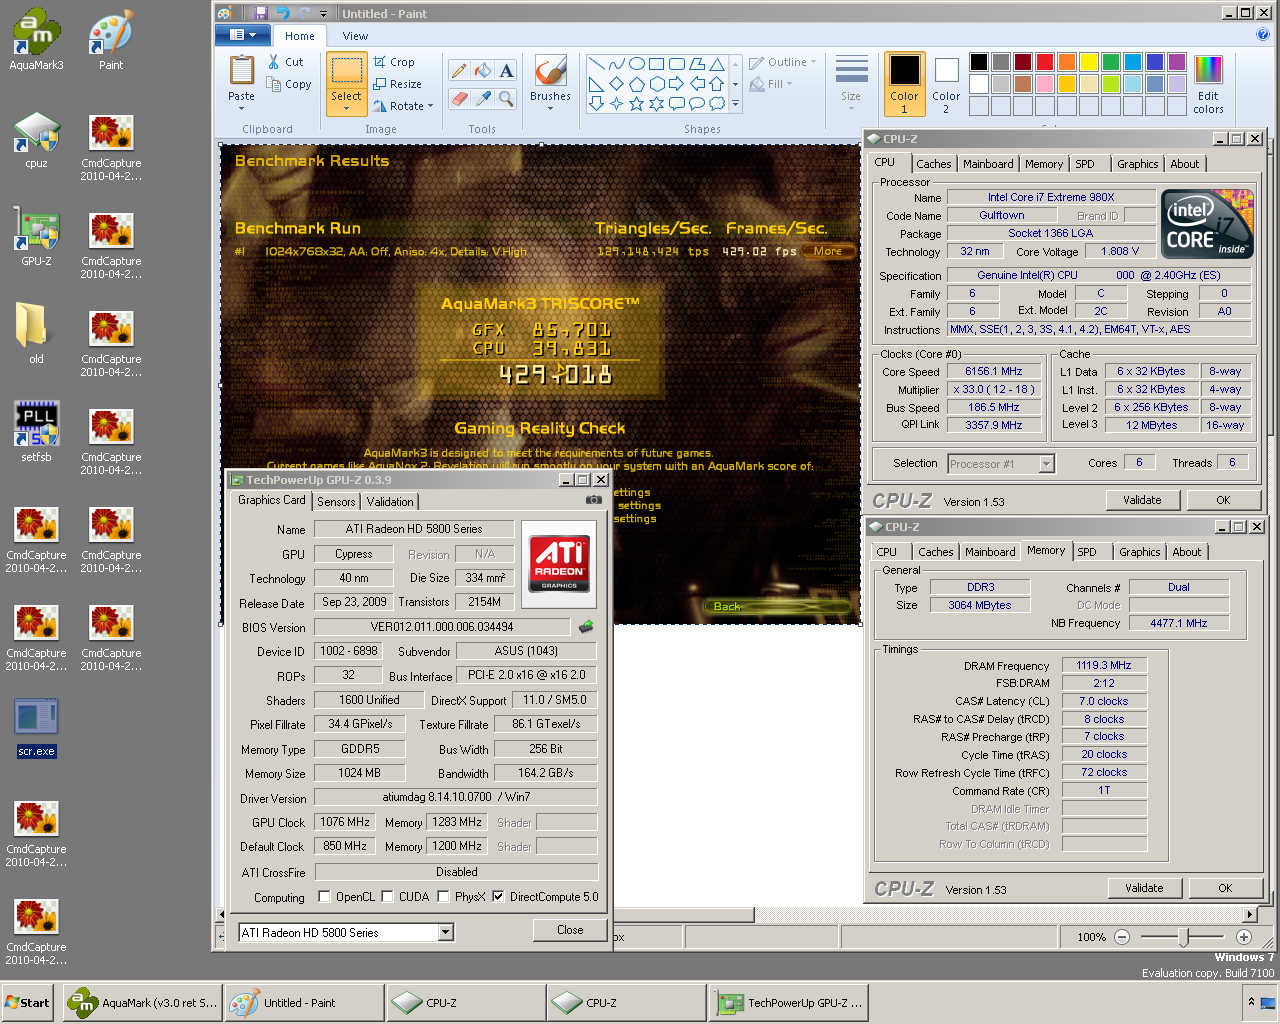Click the Crop tool in Image group
Screen dimensions: 1280x1024
tap(394, 62)
